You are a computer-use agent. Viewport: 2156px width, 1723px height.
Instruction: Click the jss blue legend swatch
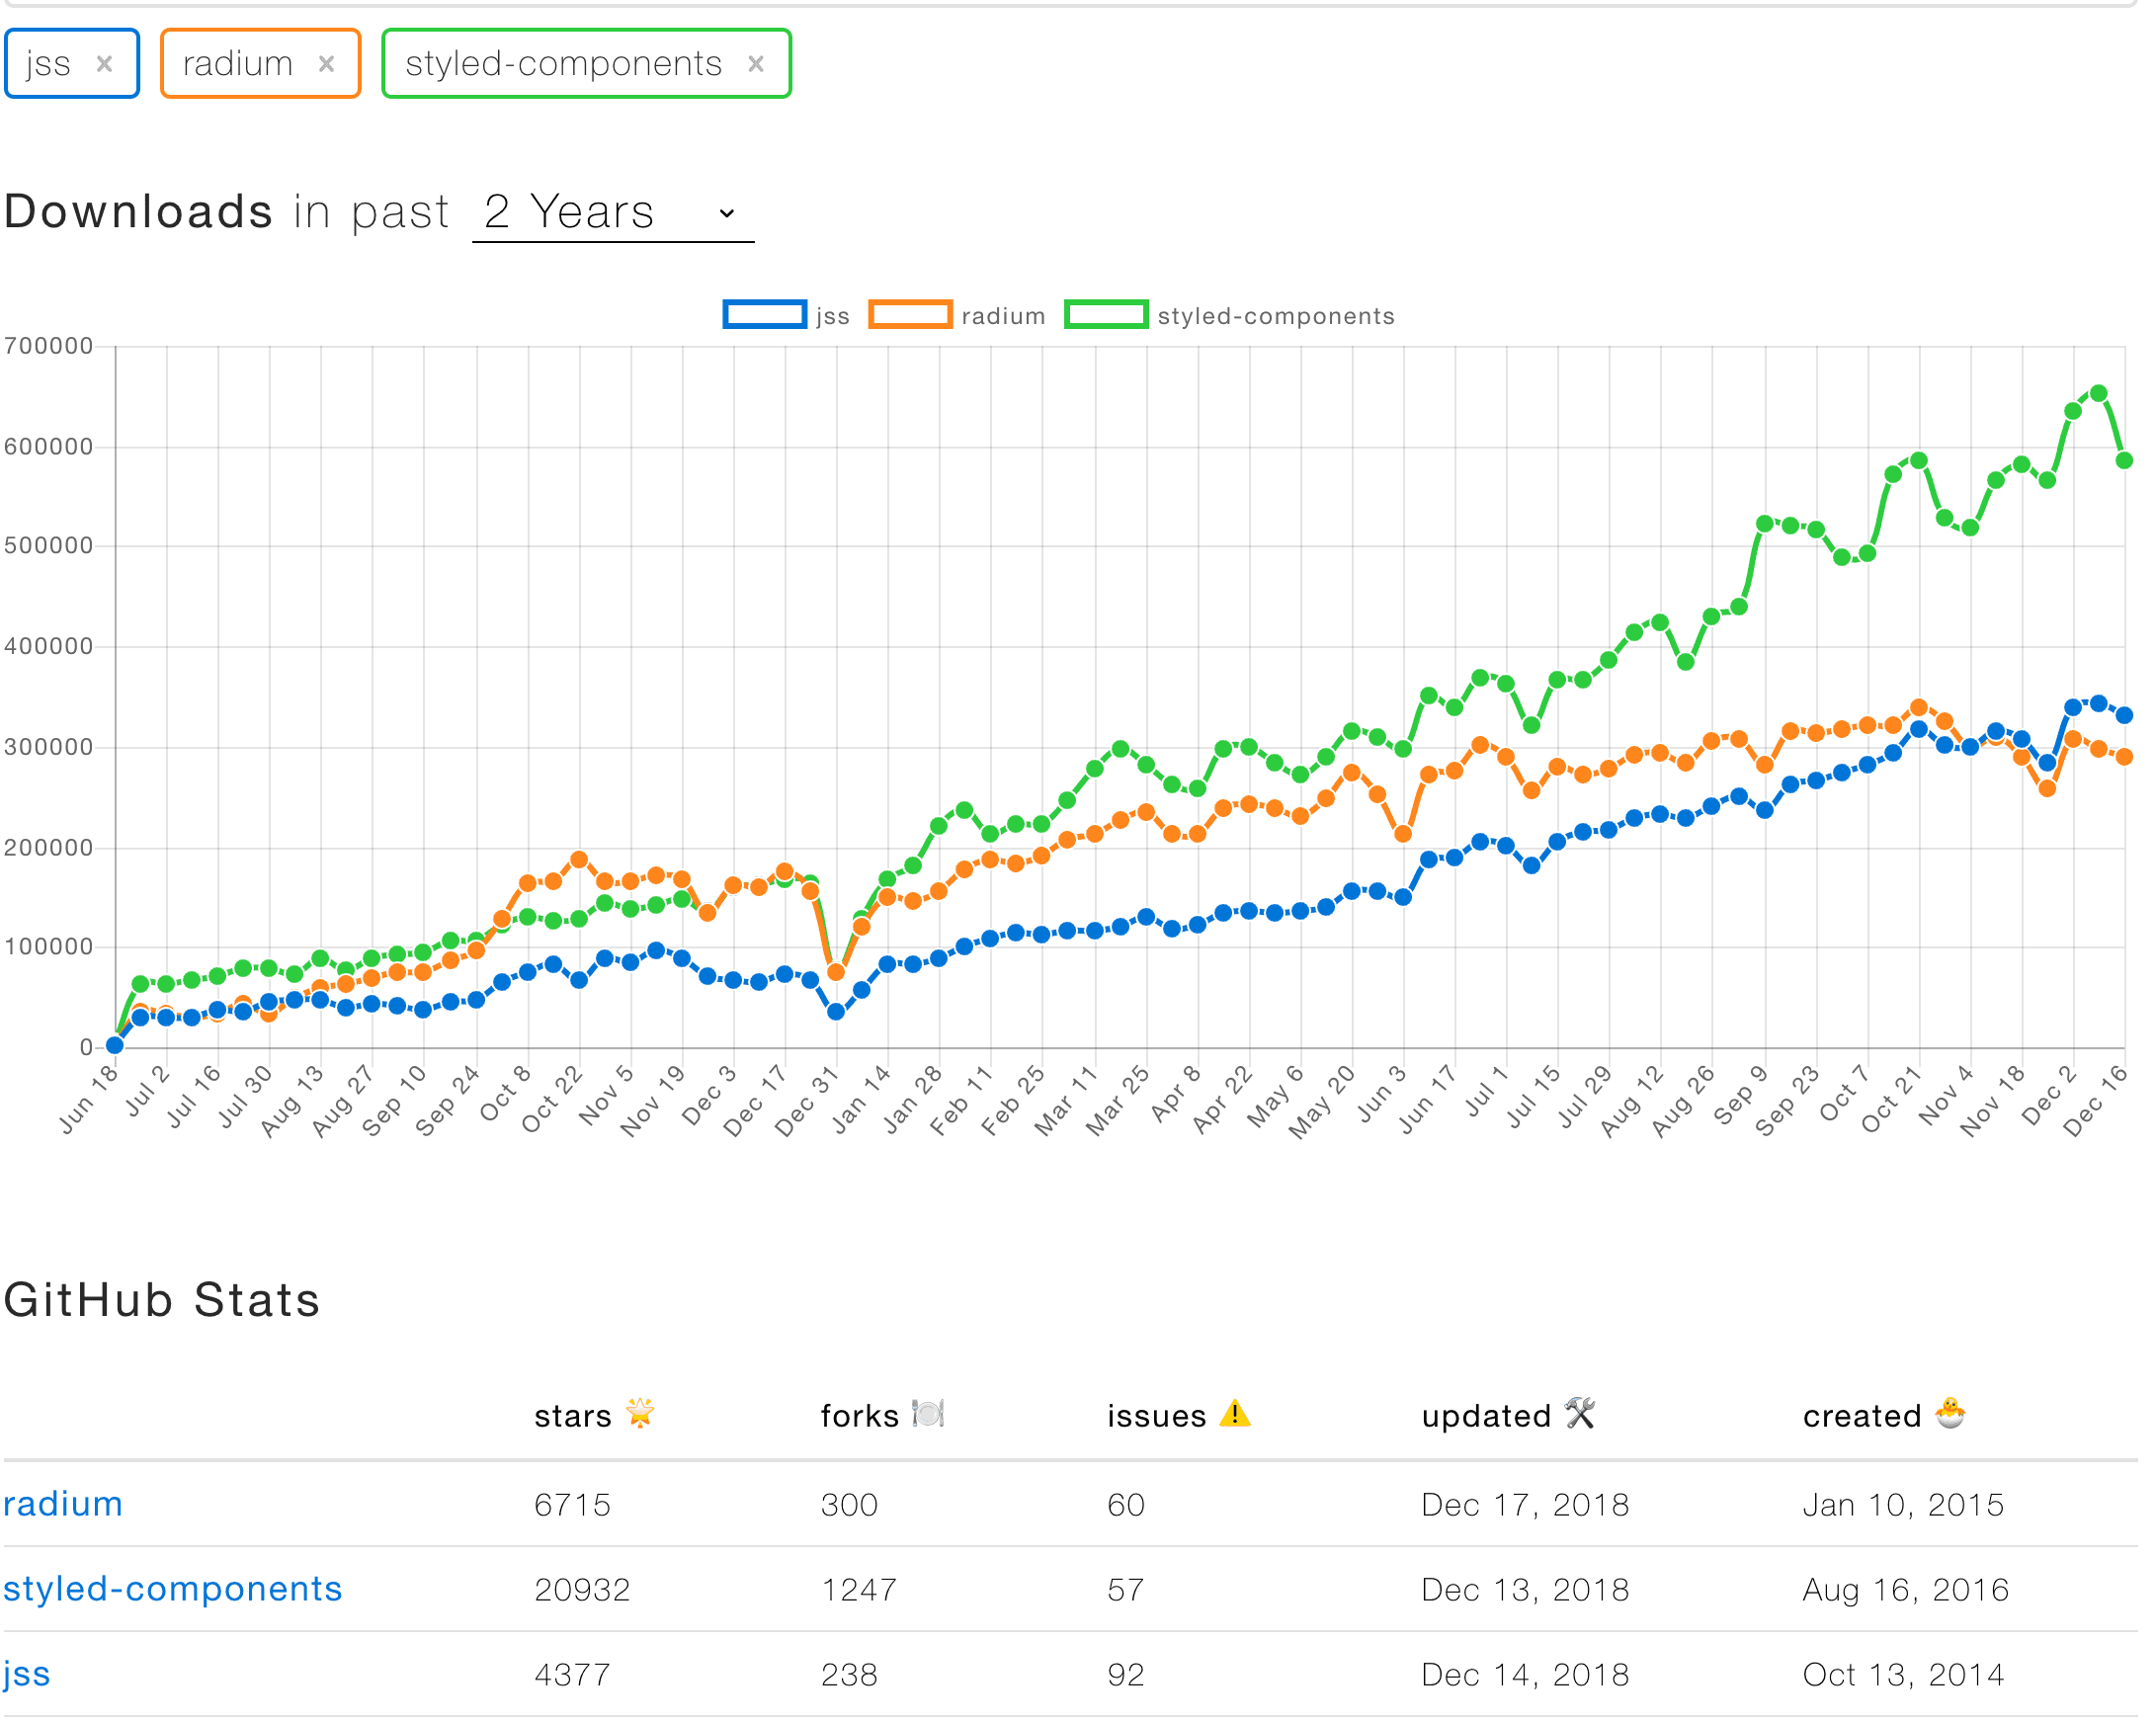[x=764, y=315]
